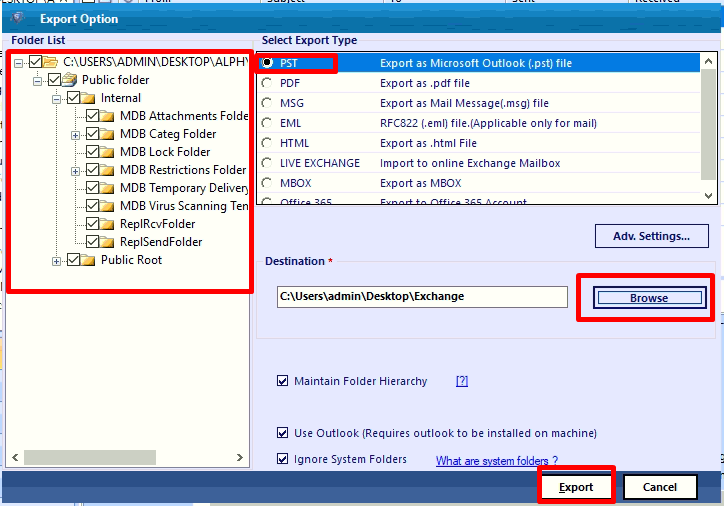Uncheck the Public folder checkbox
The height and width of the screenshot is (506, 724).
click(54, 79)
